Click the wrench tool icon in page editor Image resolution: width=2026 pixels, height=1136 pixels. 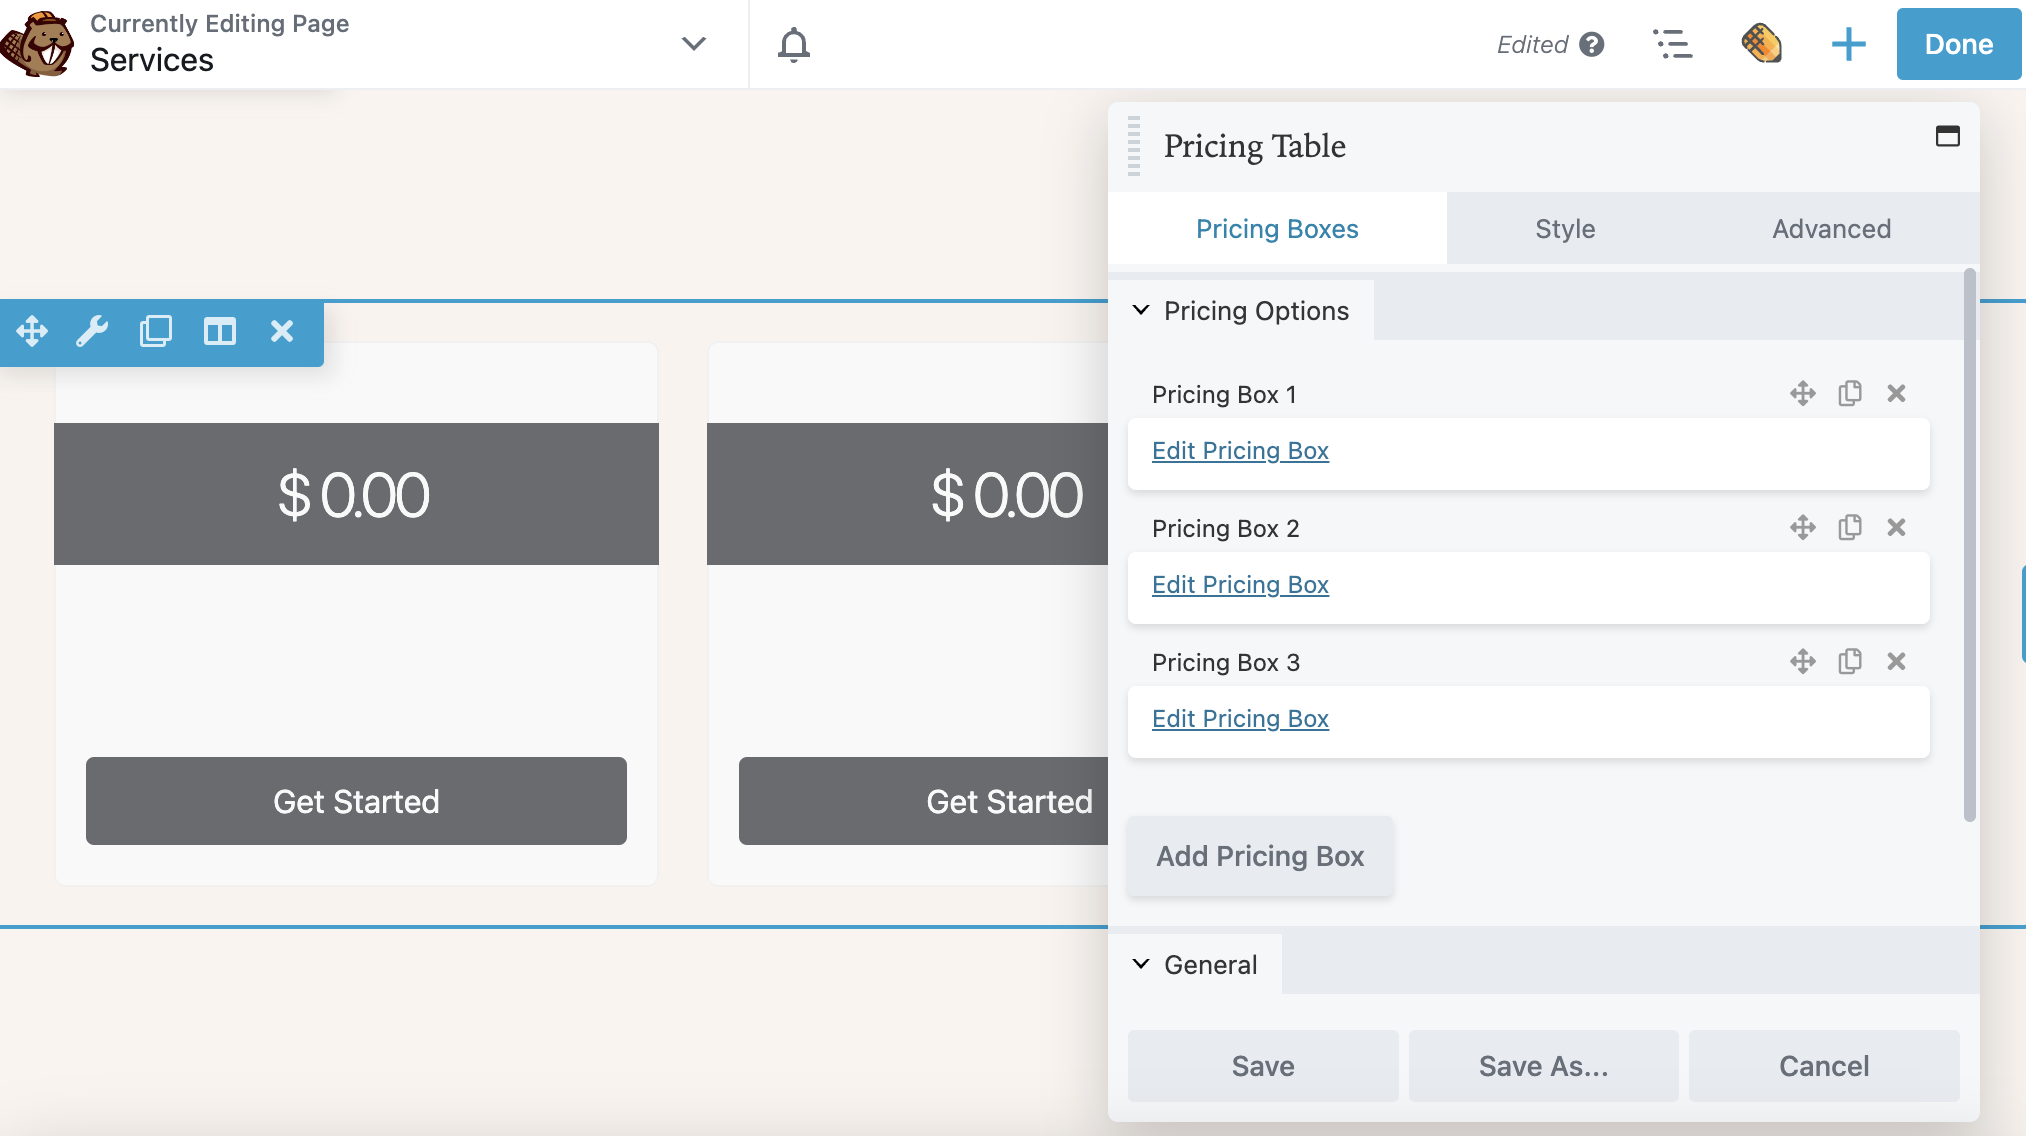click(x=93, y=330)
